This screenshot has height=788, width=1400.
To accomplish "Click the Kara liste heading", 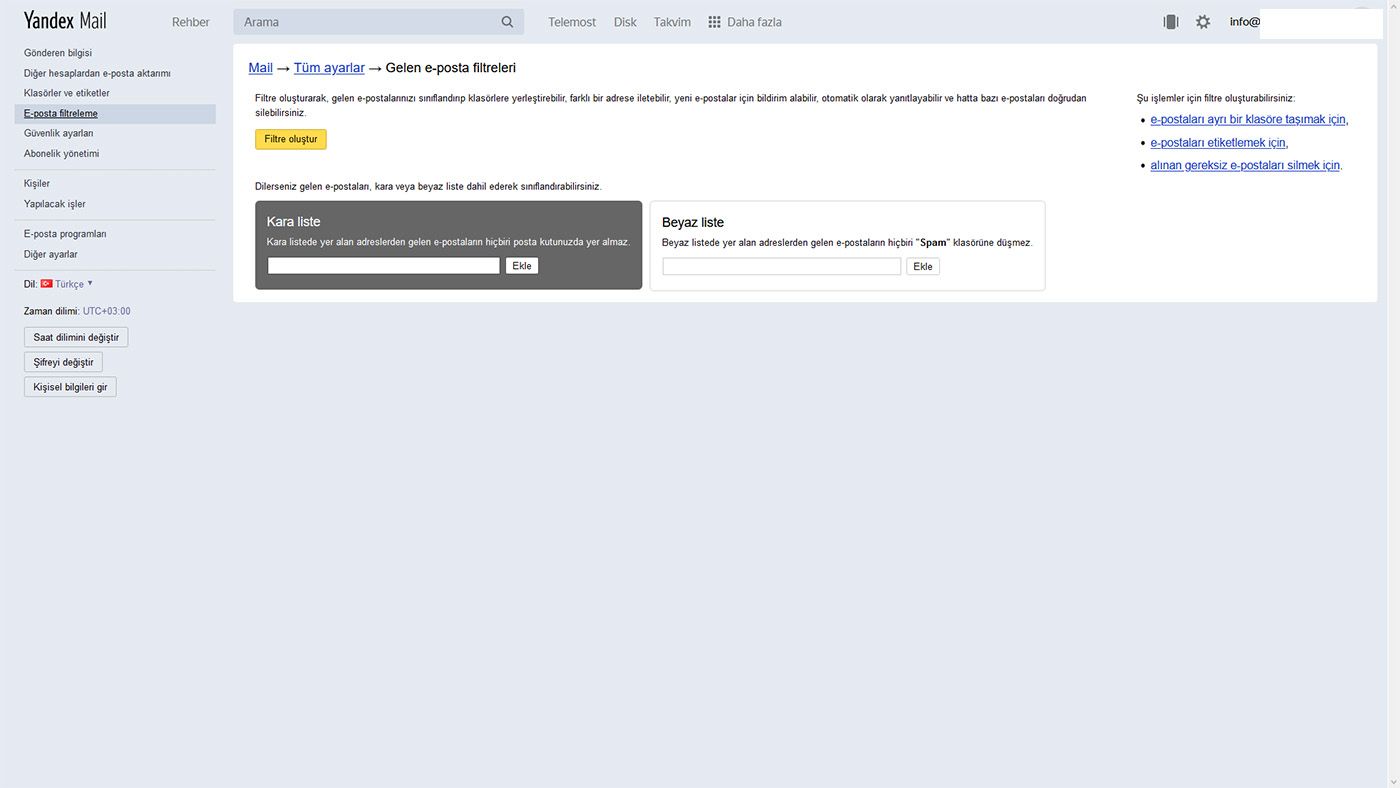I will (294, 222).
